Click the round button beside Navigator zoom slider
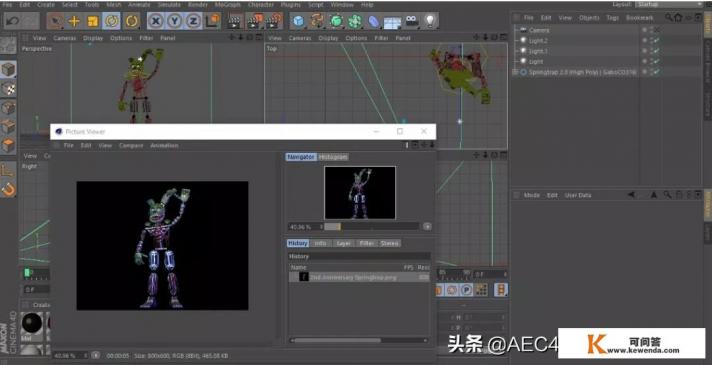This screenshot has height=365, width=712. (427, 226)
